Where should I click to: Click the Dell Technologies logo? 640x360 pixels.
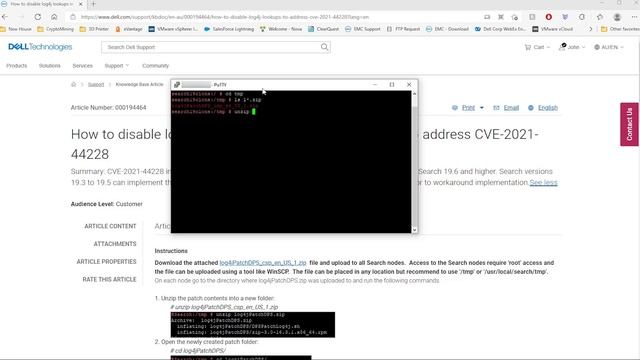coord(40,47)
